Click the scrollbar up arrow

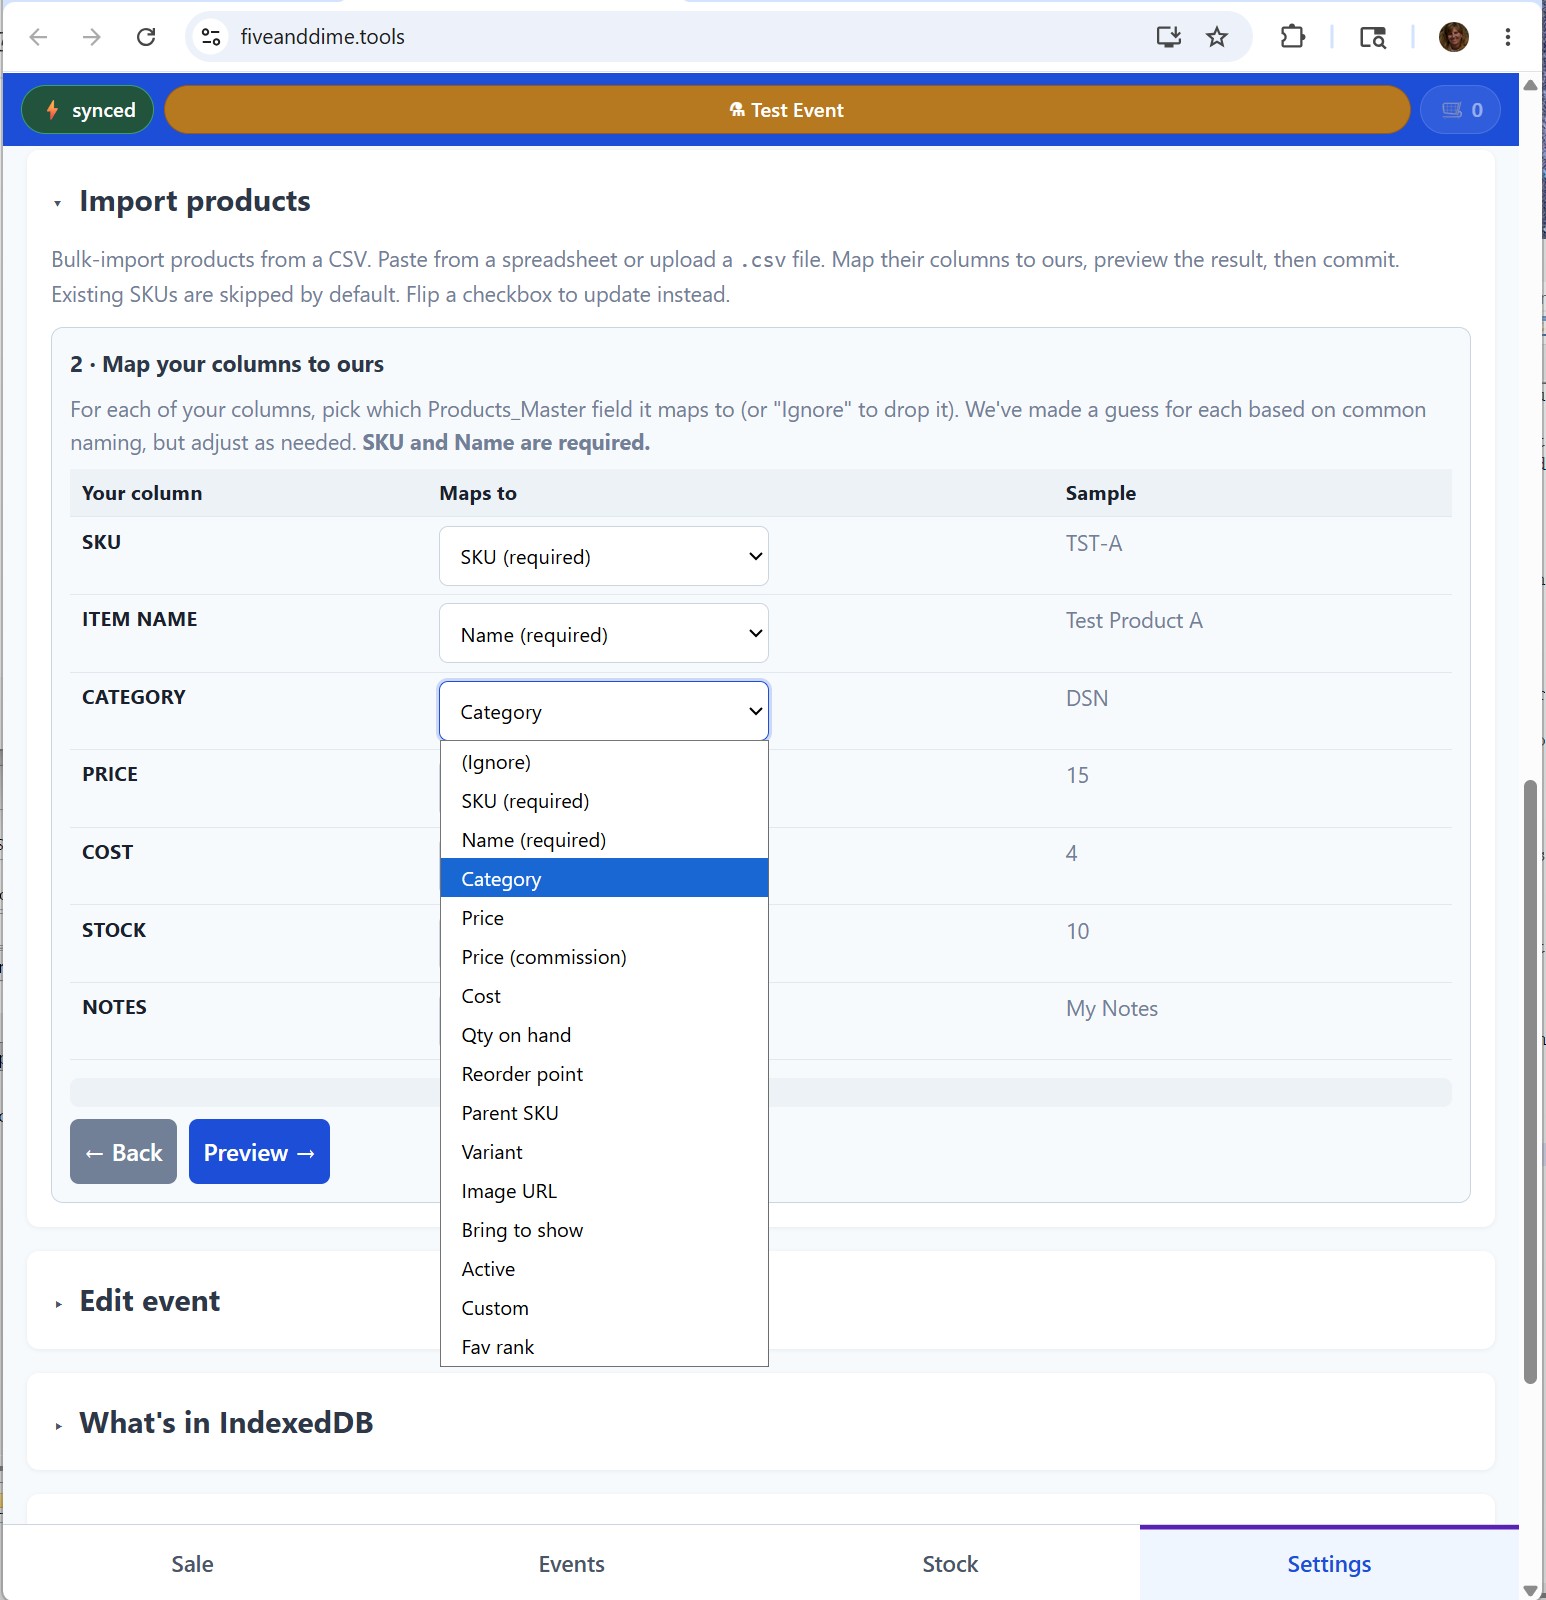tap(1530, 85)
